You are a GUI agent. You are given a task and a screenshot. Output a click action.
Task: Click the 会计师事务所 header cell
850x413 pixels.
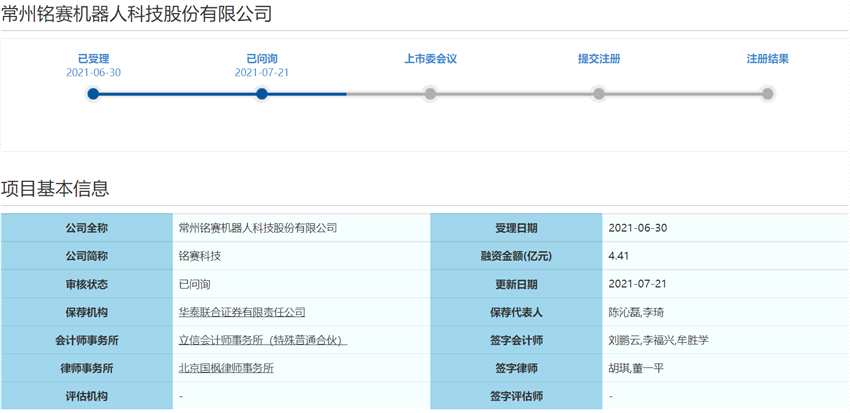87,340
